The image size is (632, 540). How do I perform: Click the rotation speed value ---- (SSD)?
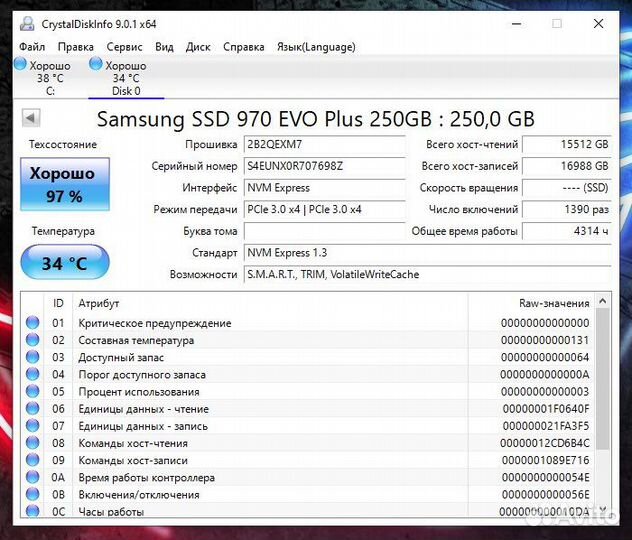(567, 188)
